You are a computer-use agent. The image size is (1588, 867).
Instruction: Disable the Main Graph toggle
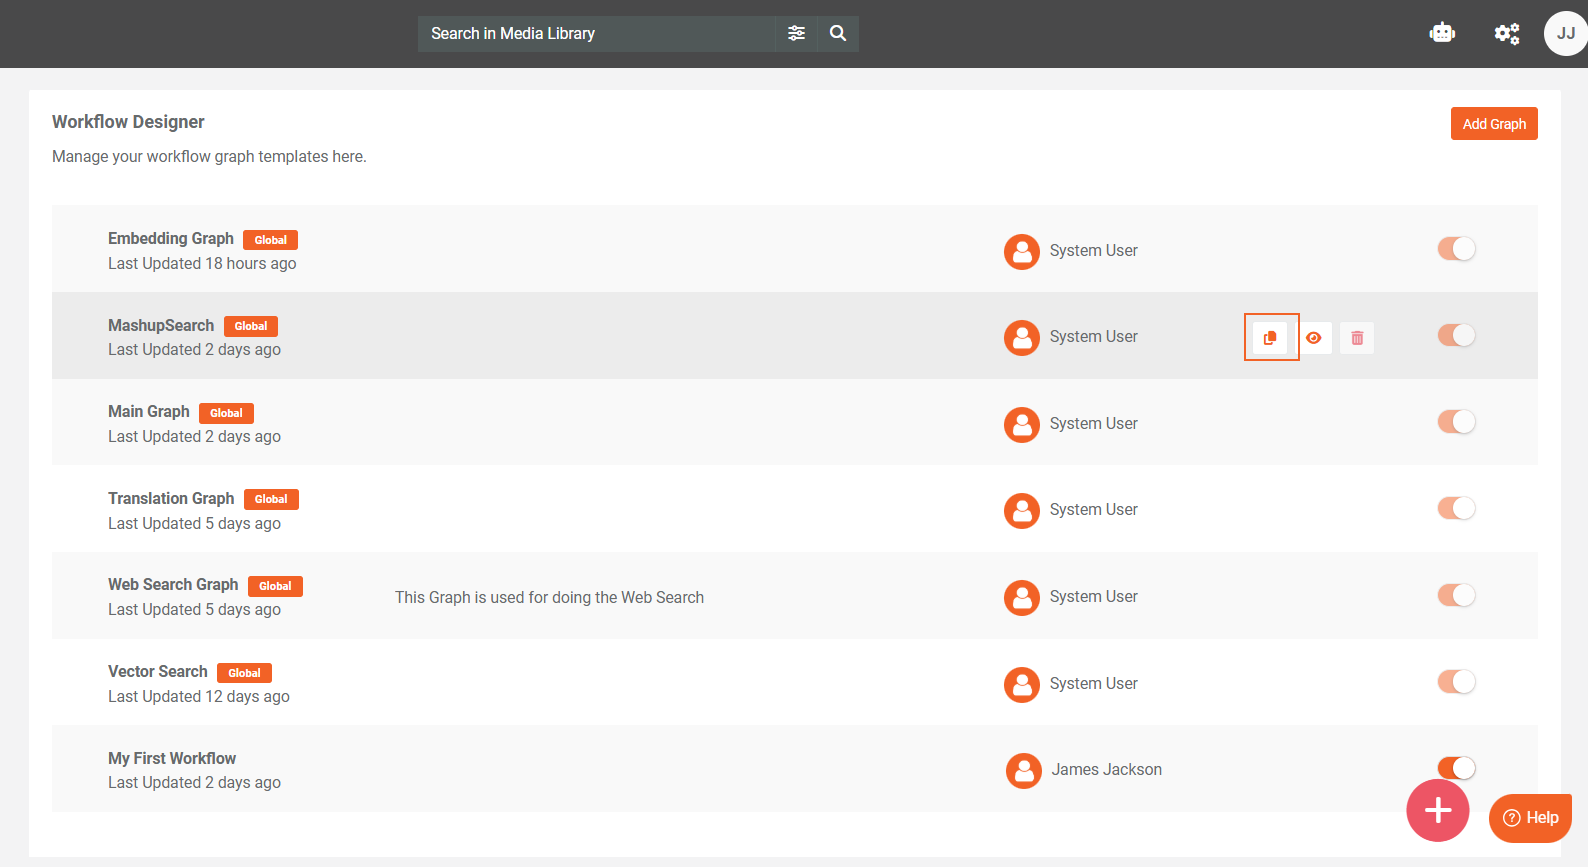point(1456,422)
